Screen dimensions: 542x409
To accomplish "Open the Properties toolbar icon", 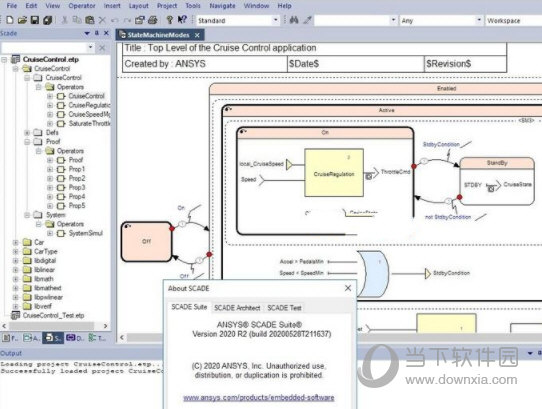I will coord(140,20).
